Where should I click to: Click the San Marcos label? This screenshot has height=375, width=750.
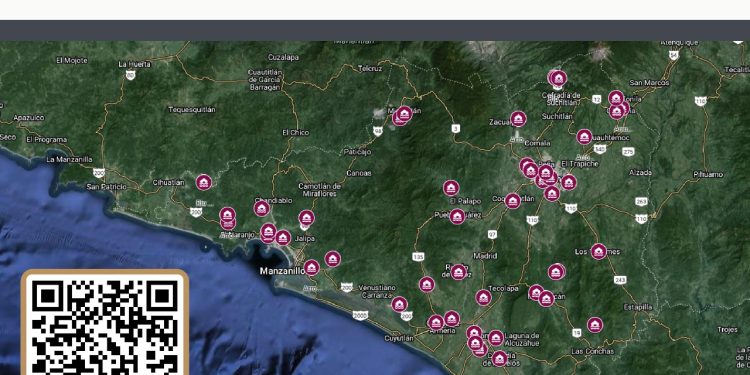pyautogui.click(x=650, y=83)
